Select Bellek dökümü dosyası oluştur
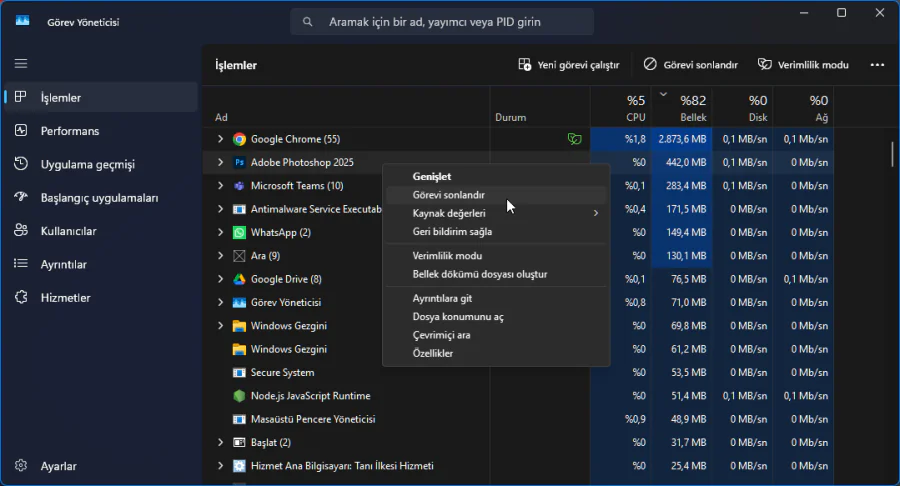Viewport: 900px width, 486px height. (496, 274)
